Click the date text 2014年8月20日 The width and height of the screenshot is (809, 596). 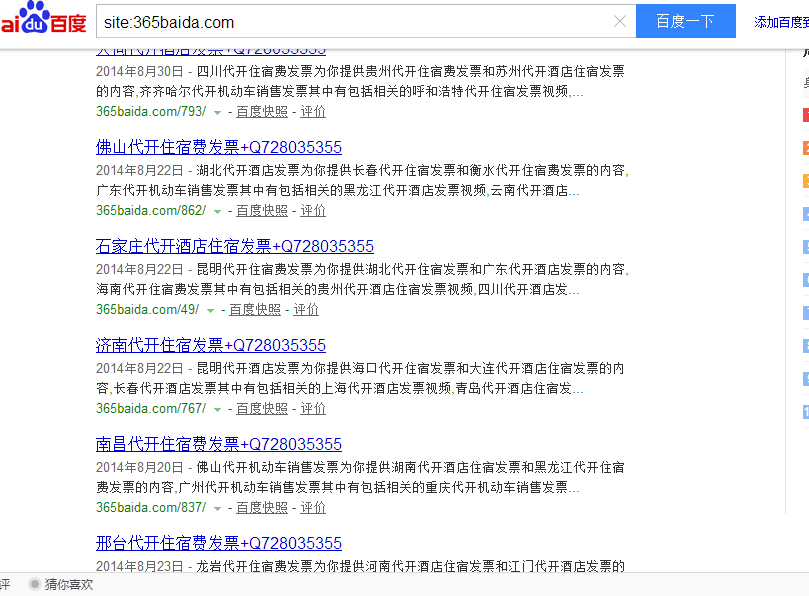click(139, 468)
